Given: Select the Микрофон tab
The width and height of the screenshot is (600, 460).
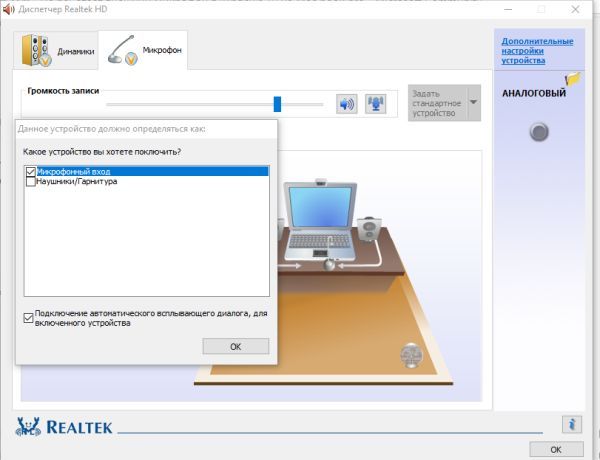Looking at the screenshot, I should coord(143,51).
